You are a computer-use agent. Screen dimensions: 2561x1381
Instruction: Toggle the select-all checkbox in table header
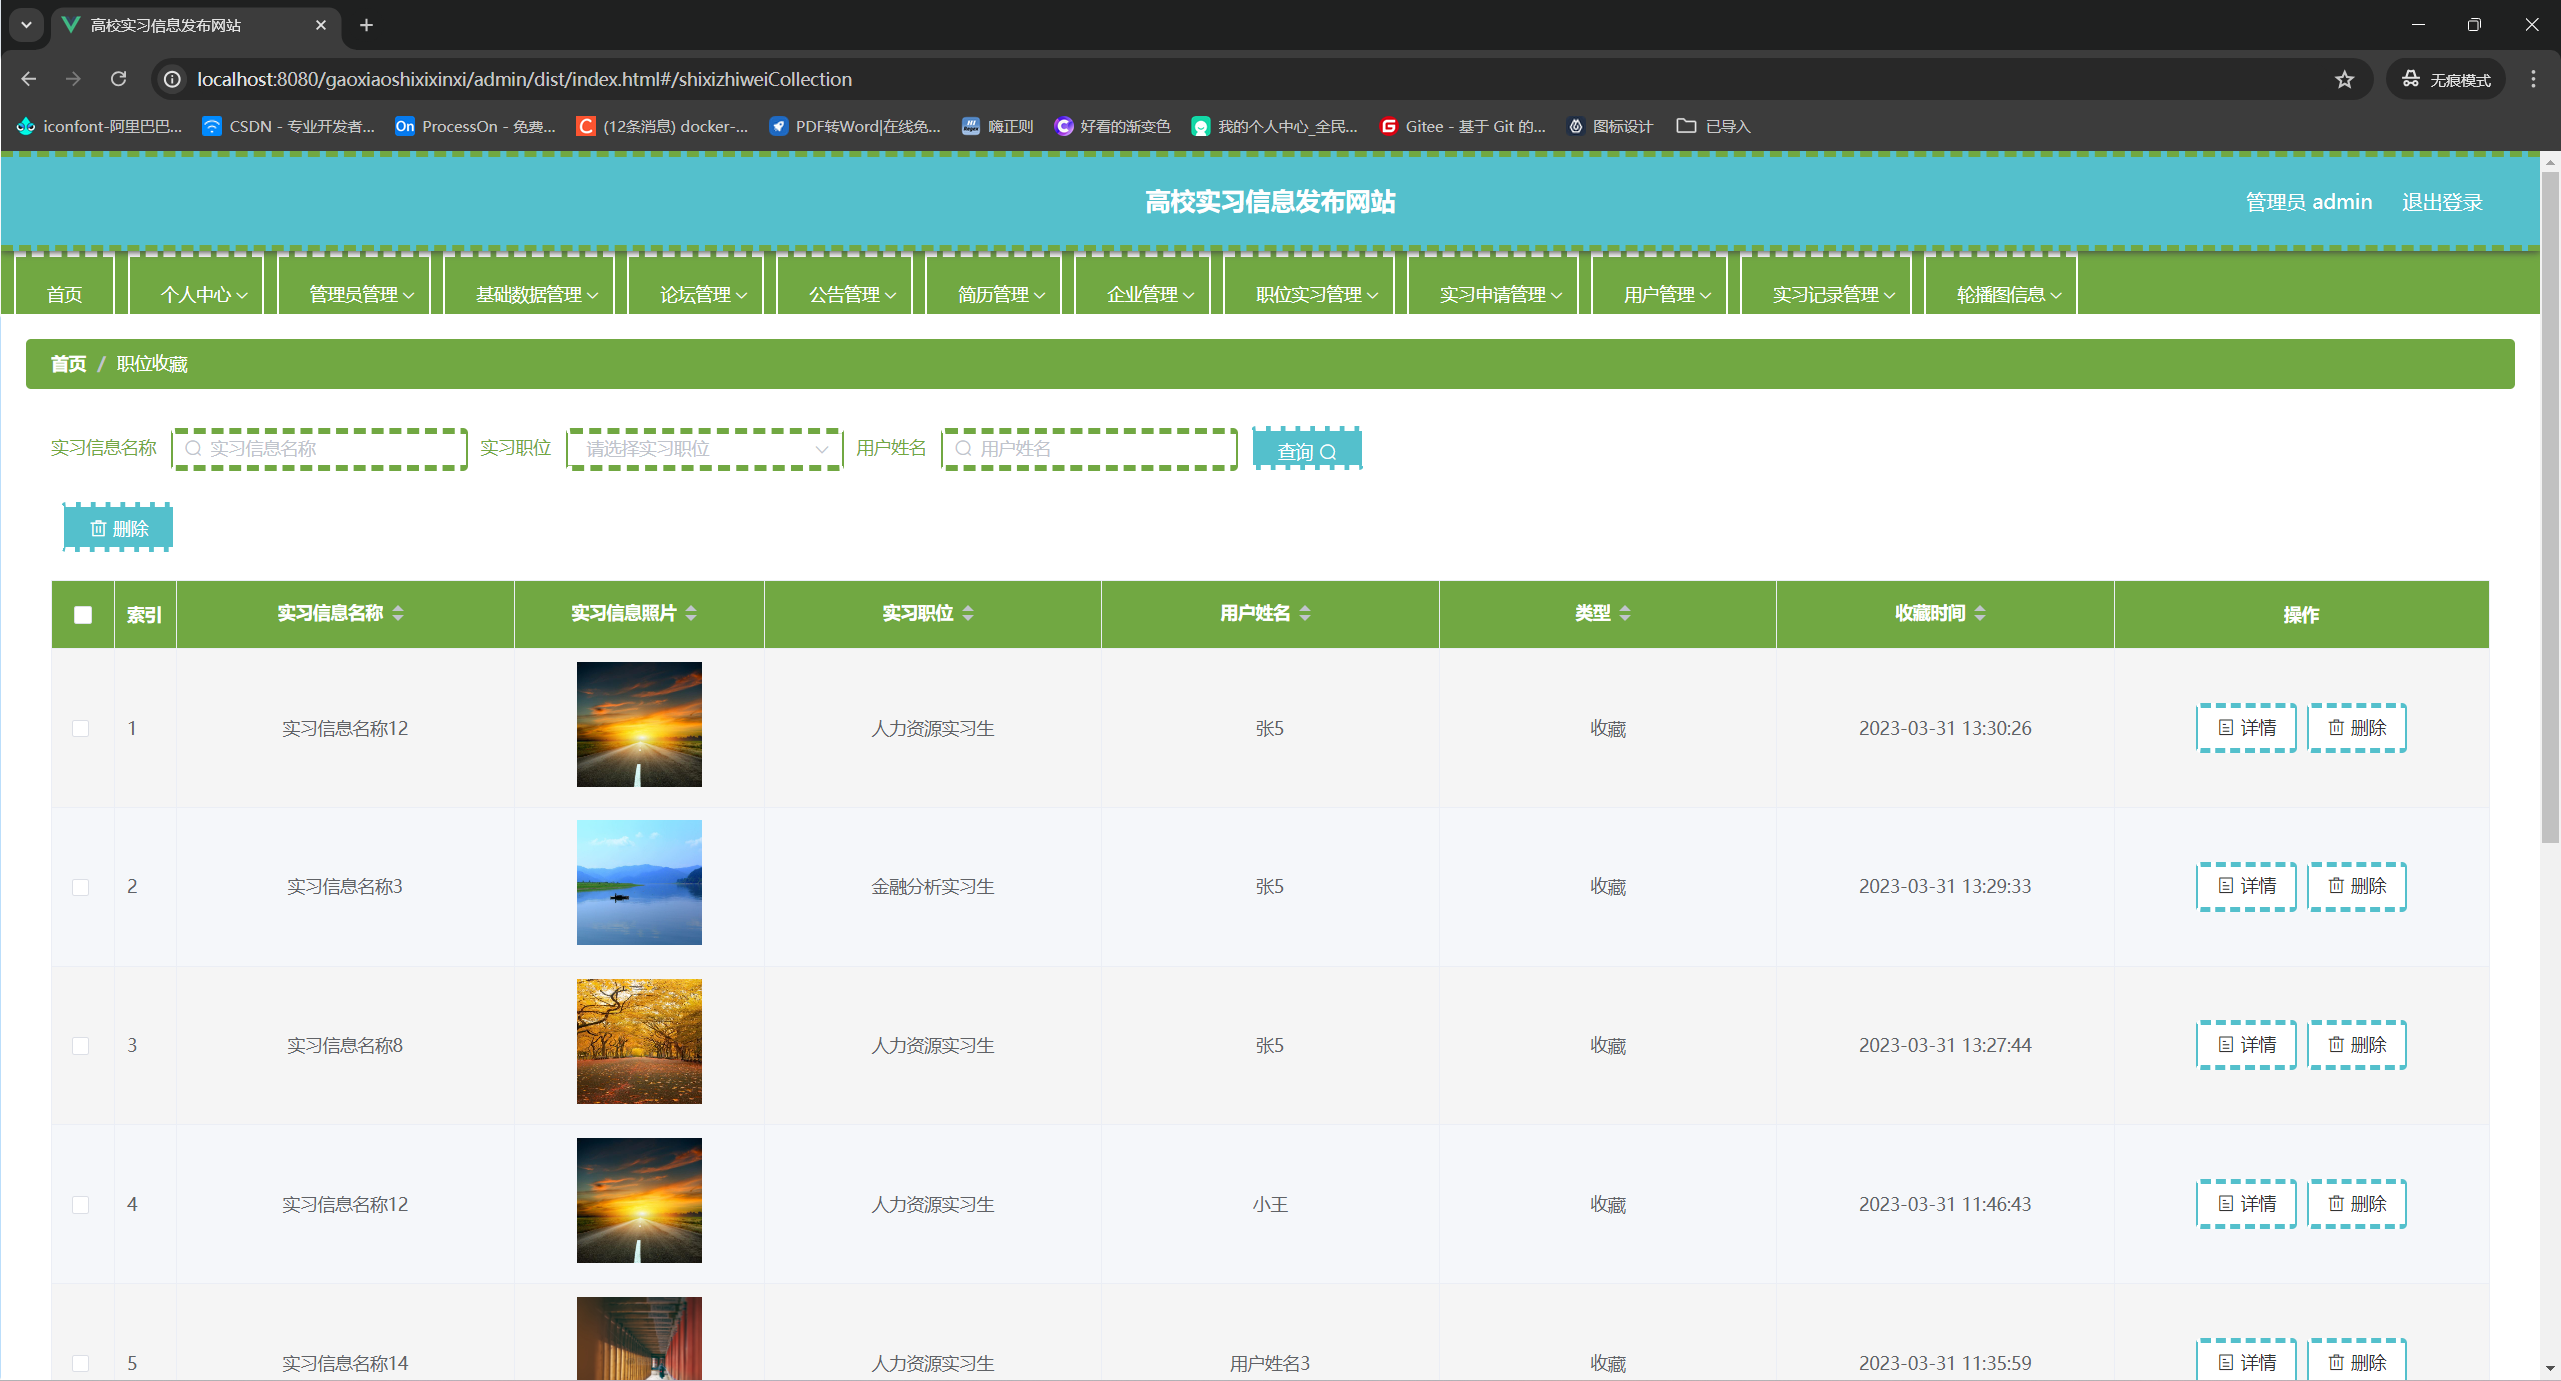pyautogui.click(x=83, y=615)
